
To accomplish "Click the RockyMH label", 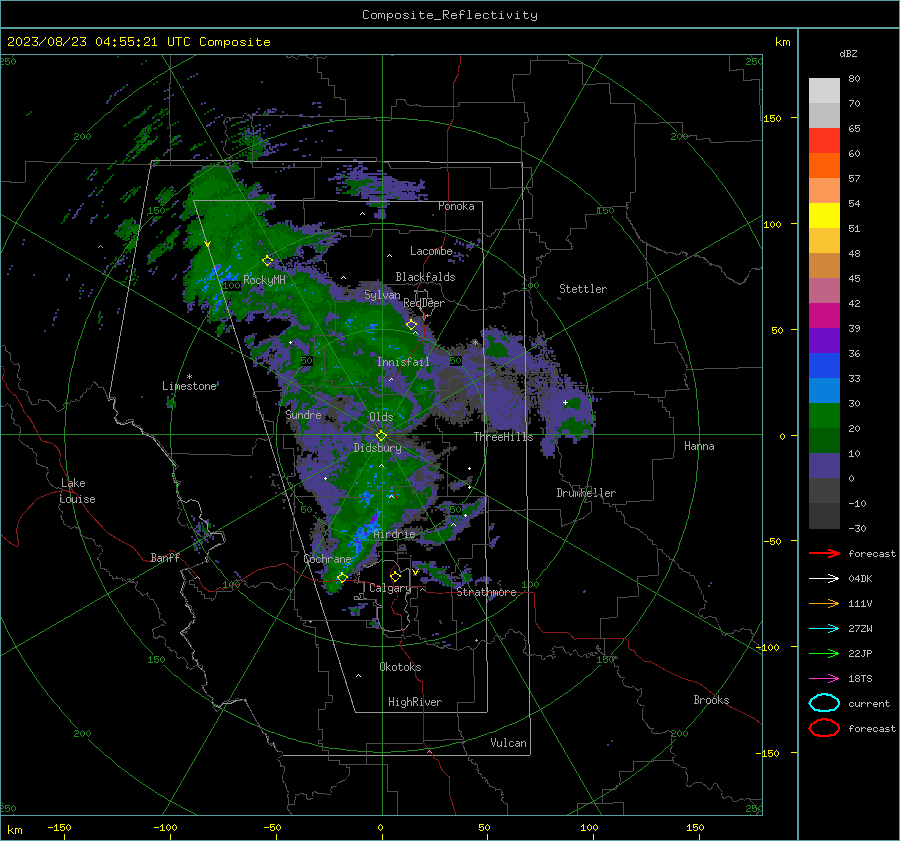I will 264,280.
